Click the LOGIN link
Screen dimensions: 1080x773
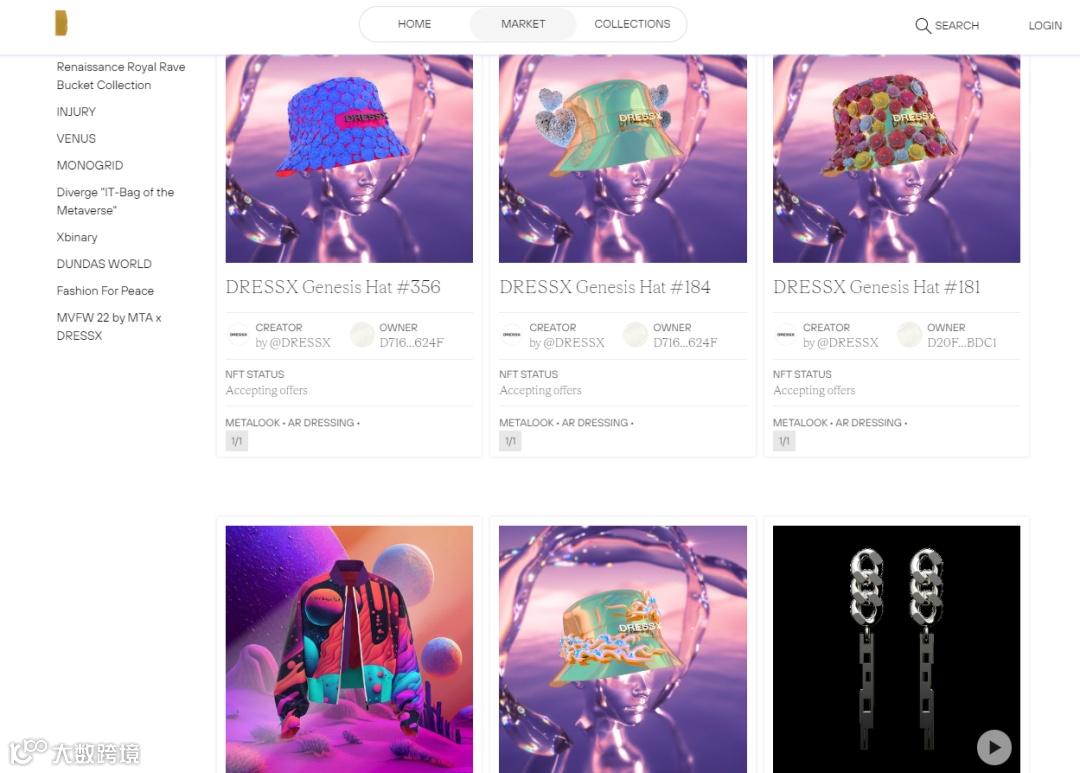pos(1045,25)
